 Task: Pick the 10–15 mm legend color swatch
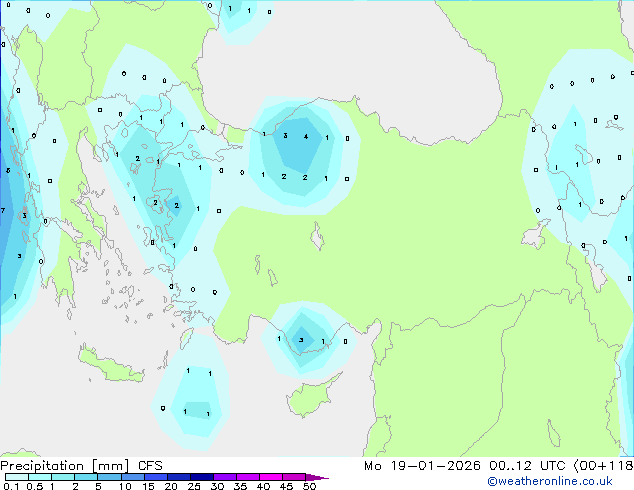[x=132, y=477]
